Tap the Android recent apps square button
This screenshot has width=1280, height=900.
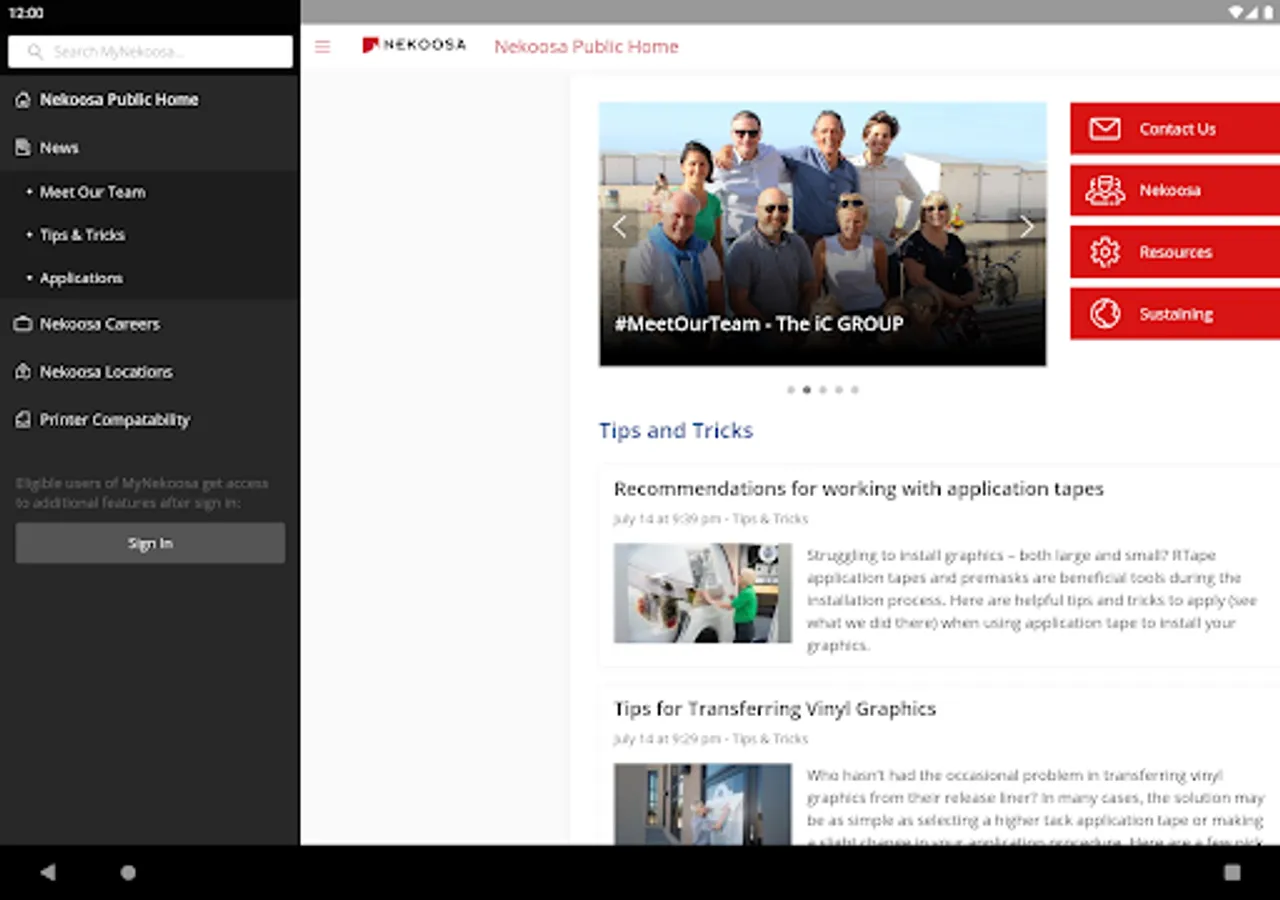1232,872
